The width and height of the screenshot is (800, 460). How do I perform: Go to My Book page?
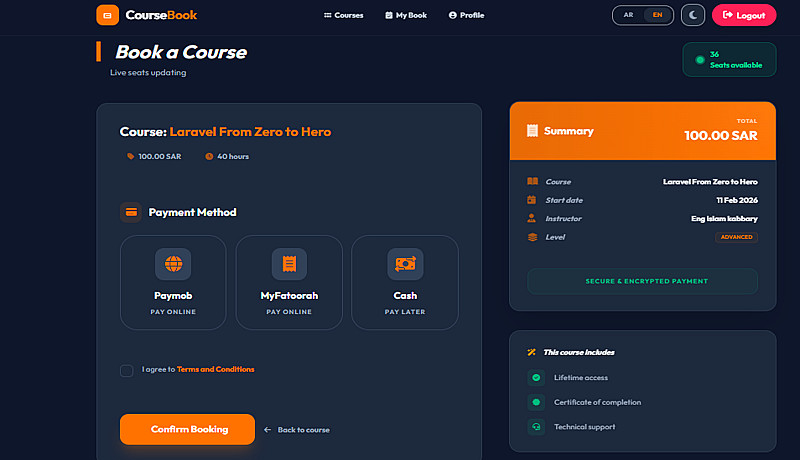coord(406,15)
